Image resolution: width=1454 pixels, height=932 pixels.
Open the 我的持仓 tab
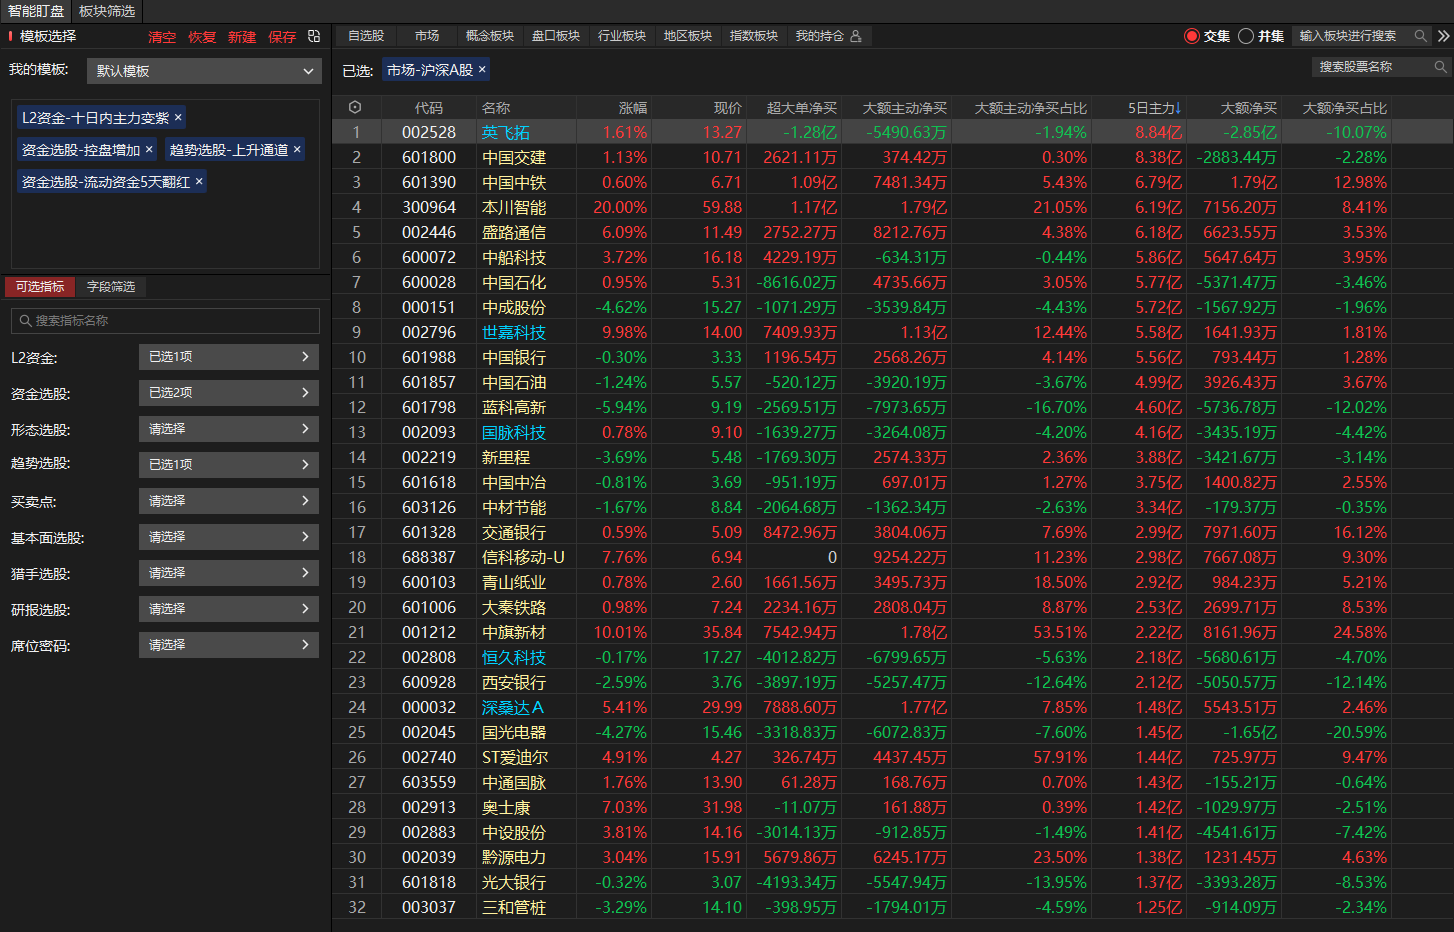tap(828, 36)
